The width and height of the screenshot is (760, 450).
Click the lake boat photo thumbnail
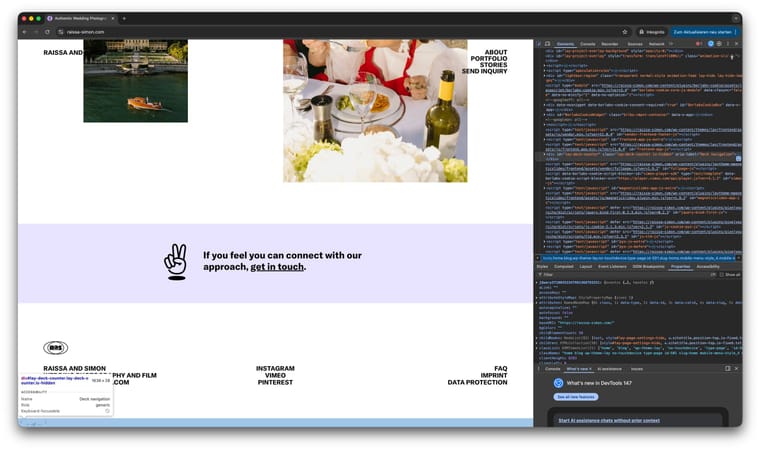coord(136,80)
